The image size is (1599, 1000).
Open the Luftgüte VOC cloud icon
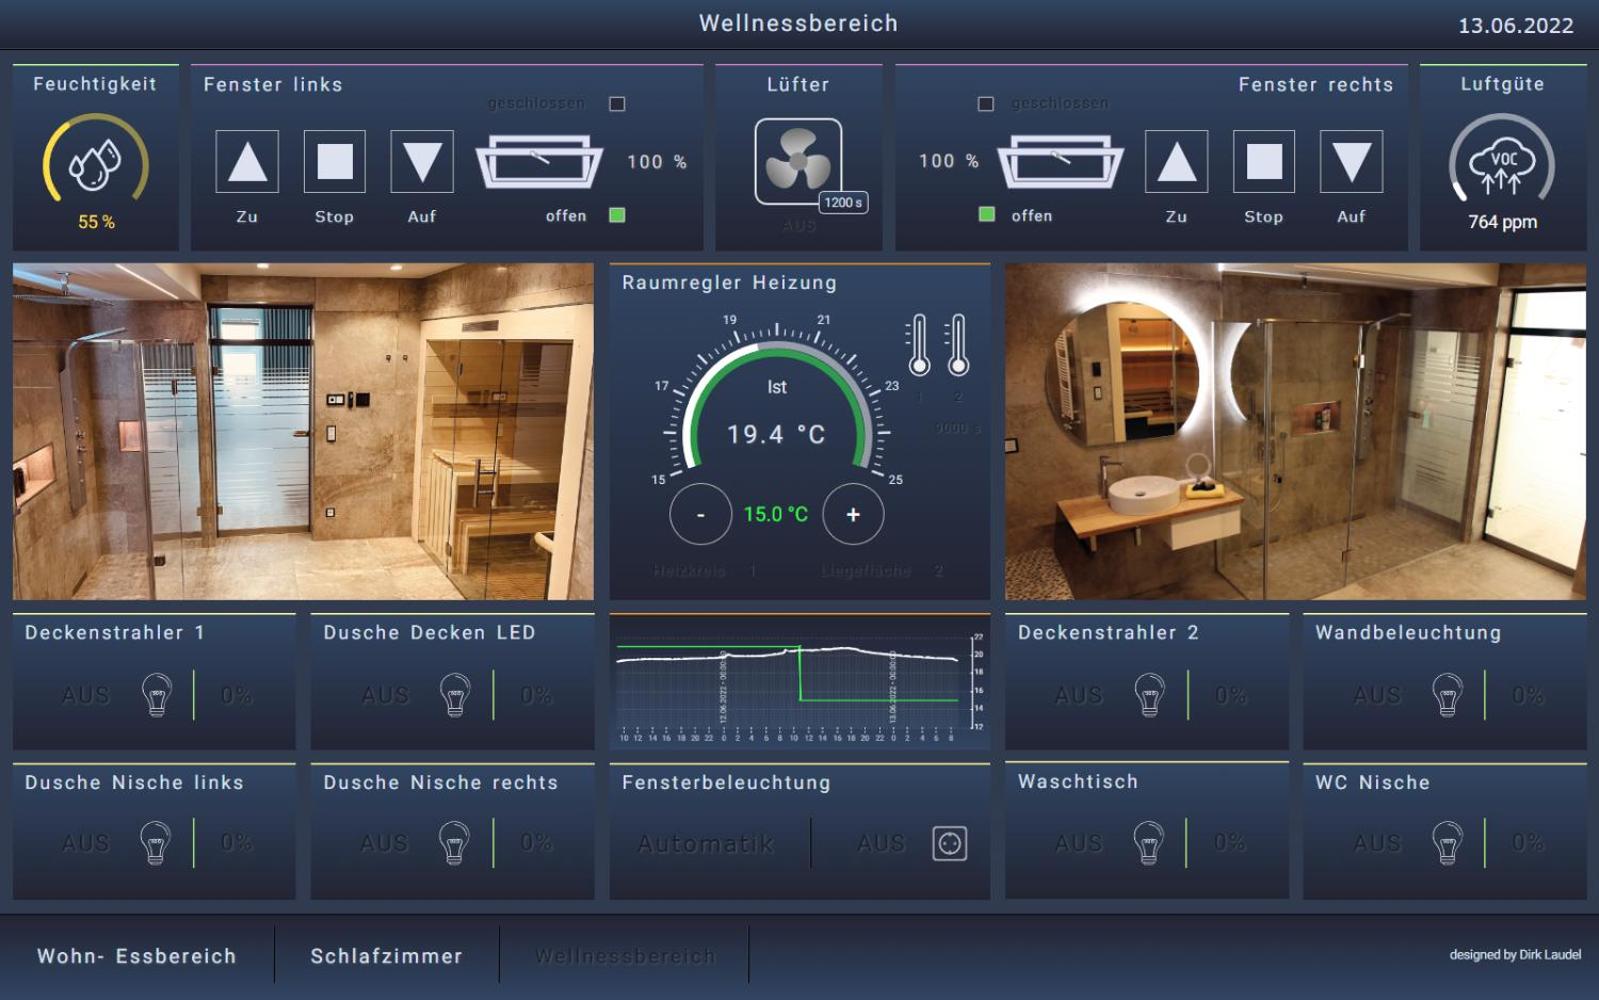pos(1502,166)
